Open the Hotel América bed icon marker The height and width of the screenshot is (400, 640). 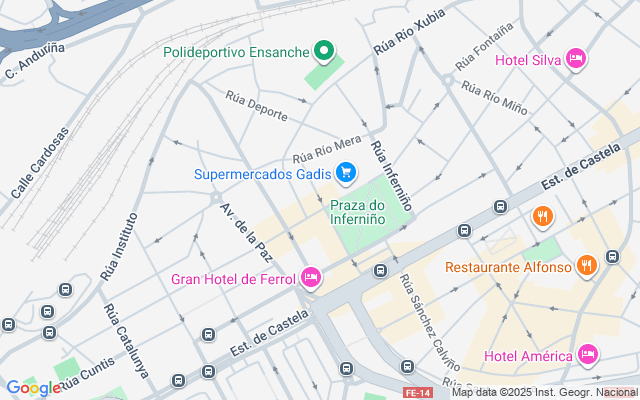click(x=588, y=354)
